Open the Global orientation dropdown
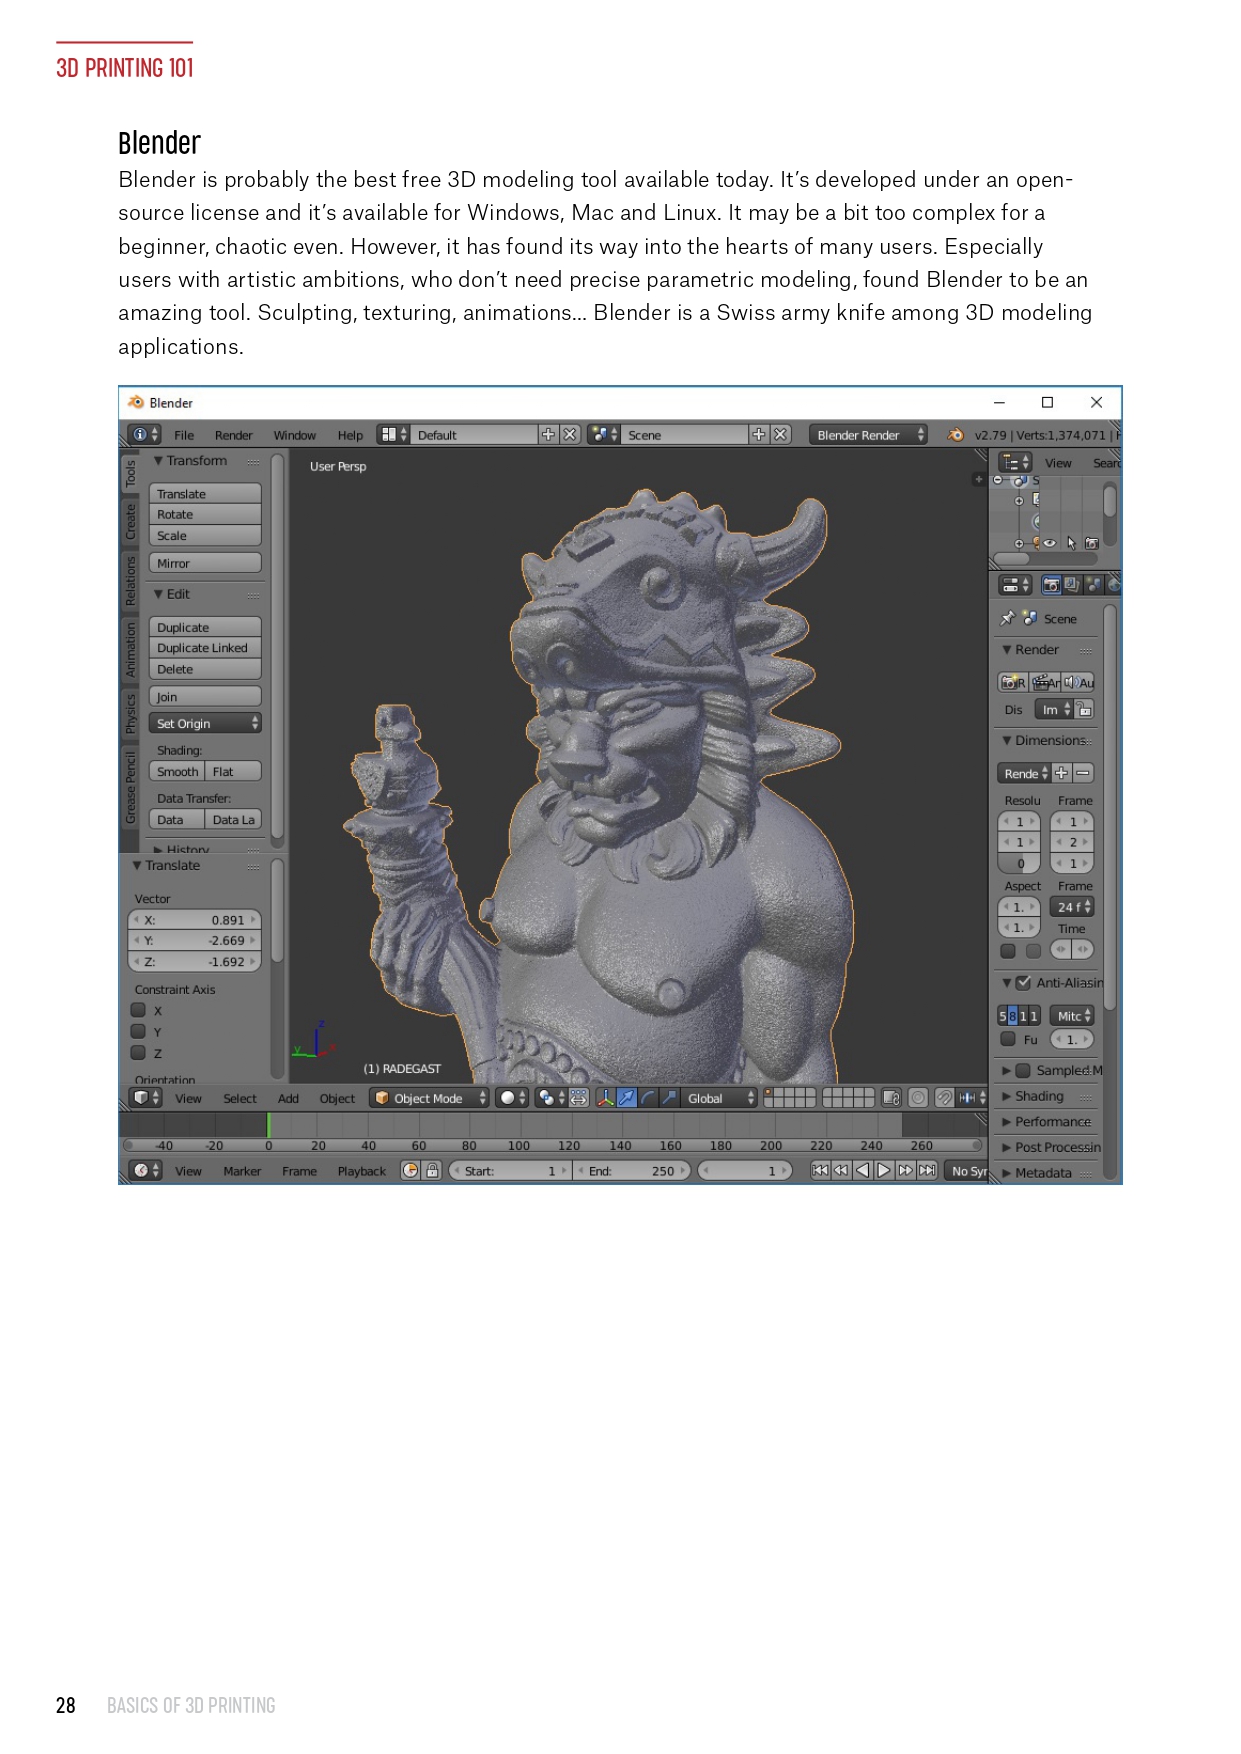The image size is (1241, 1754). point(719,1098)
